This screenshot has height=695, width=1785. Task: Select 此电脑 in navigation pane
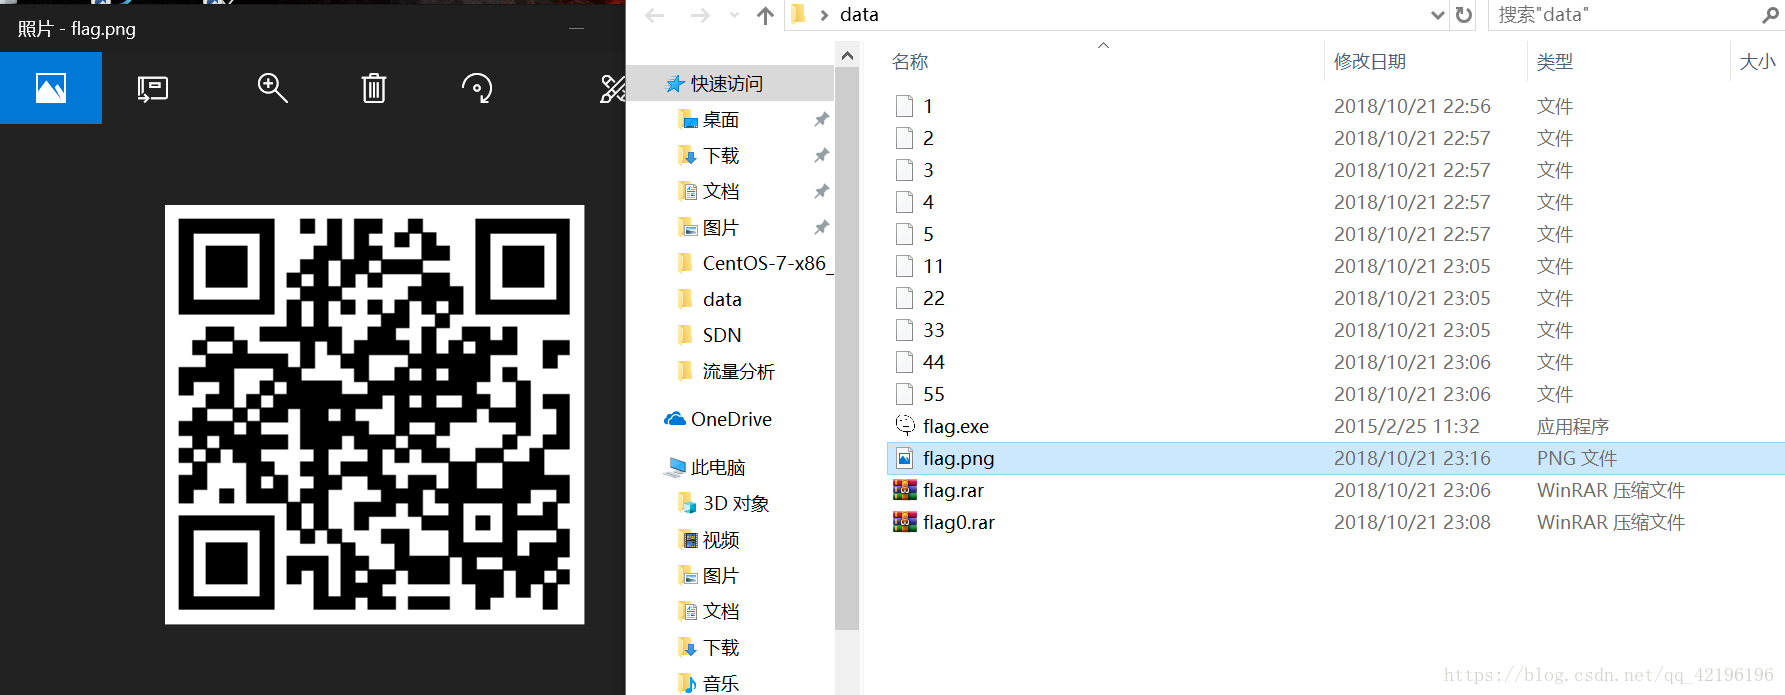click(x=718, y=468)
